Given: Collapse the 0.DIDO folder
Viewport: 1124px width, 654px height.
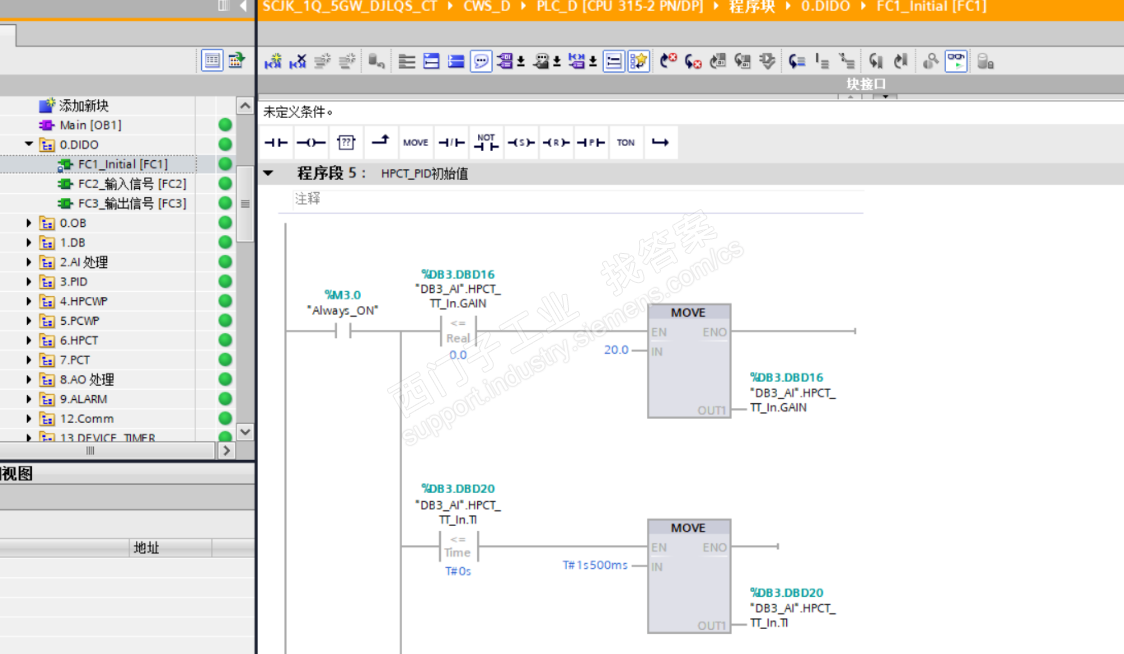Looking at the screenshot, I should (x=29, y=144).
